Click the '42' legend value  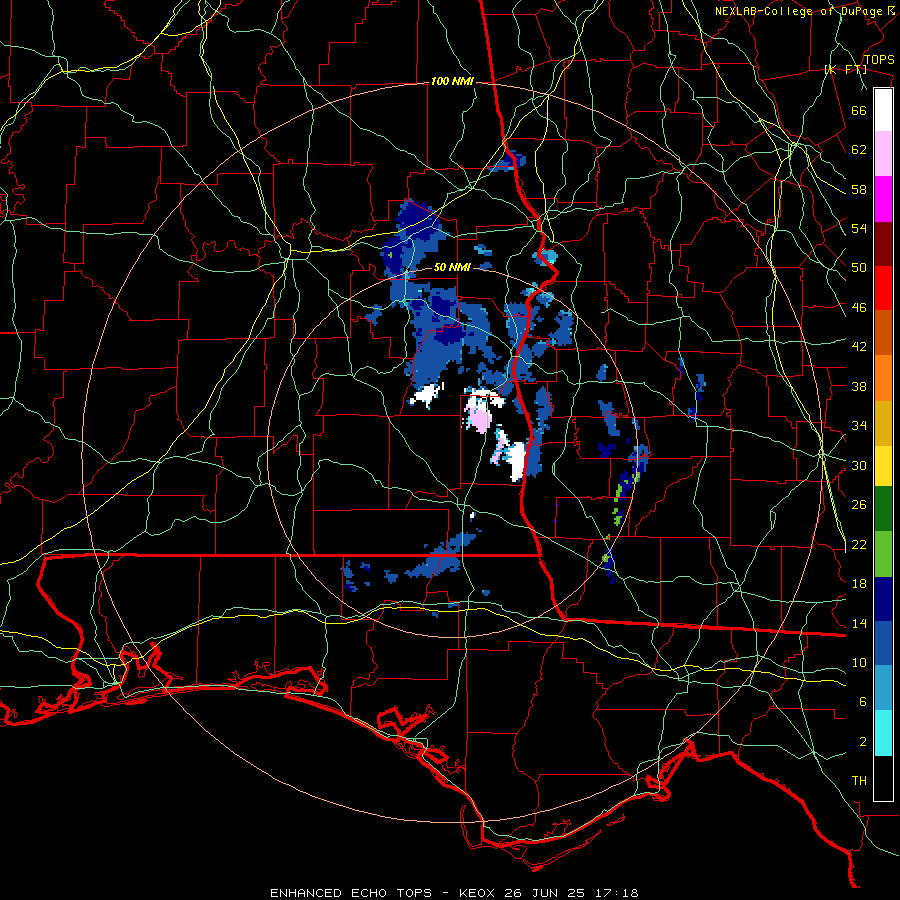pyautogui.click(x=859, y=347)
